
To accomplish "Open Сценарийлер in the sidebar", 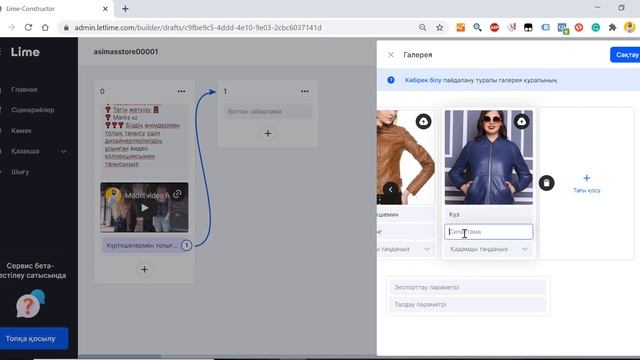I will (x=33, y=110).
